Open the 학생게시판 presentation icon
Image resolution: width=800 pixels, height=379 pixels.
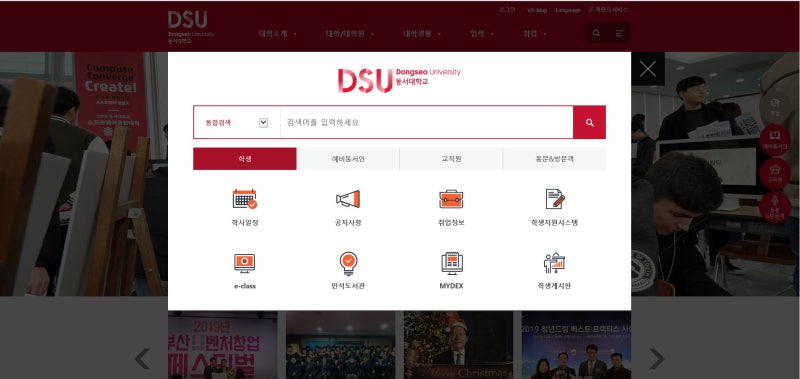pos(555,263)
